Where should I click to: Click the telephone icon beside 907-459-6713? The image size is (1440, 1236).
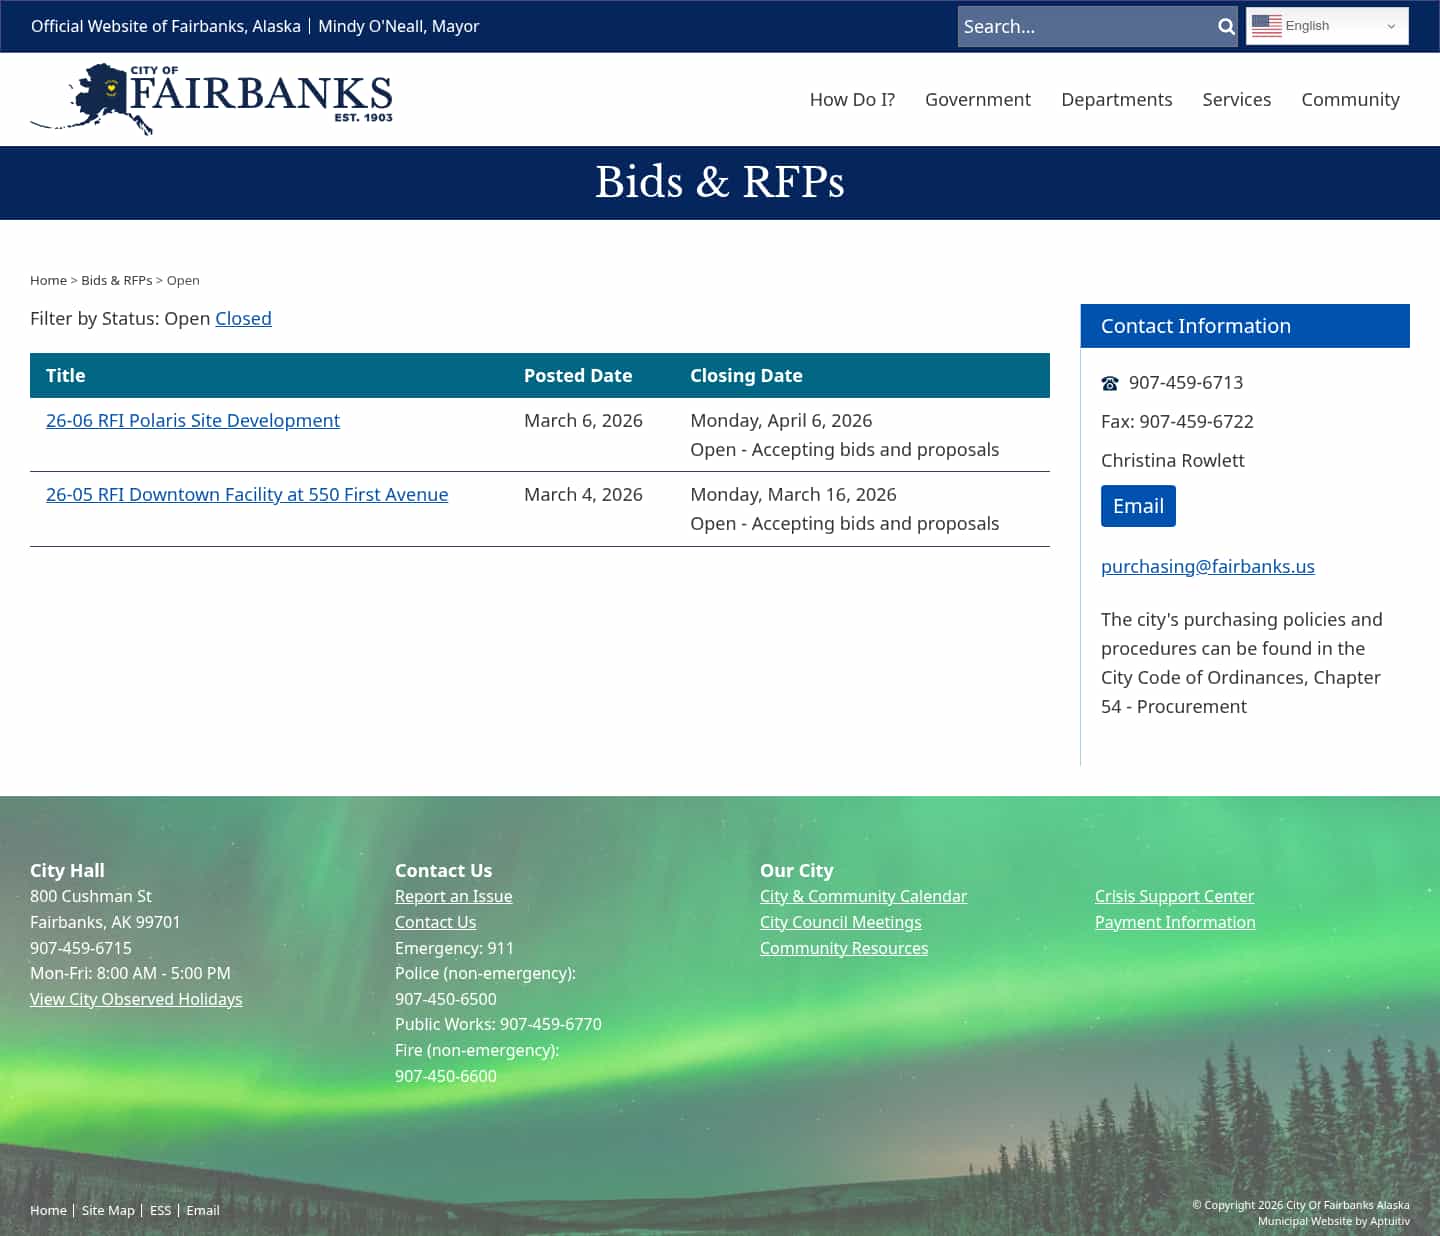click(x=1109, y=382)
